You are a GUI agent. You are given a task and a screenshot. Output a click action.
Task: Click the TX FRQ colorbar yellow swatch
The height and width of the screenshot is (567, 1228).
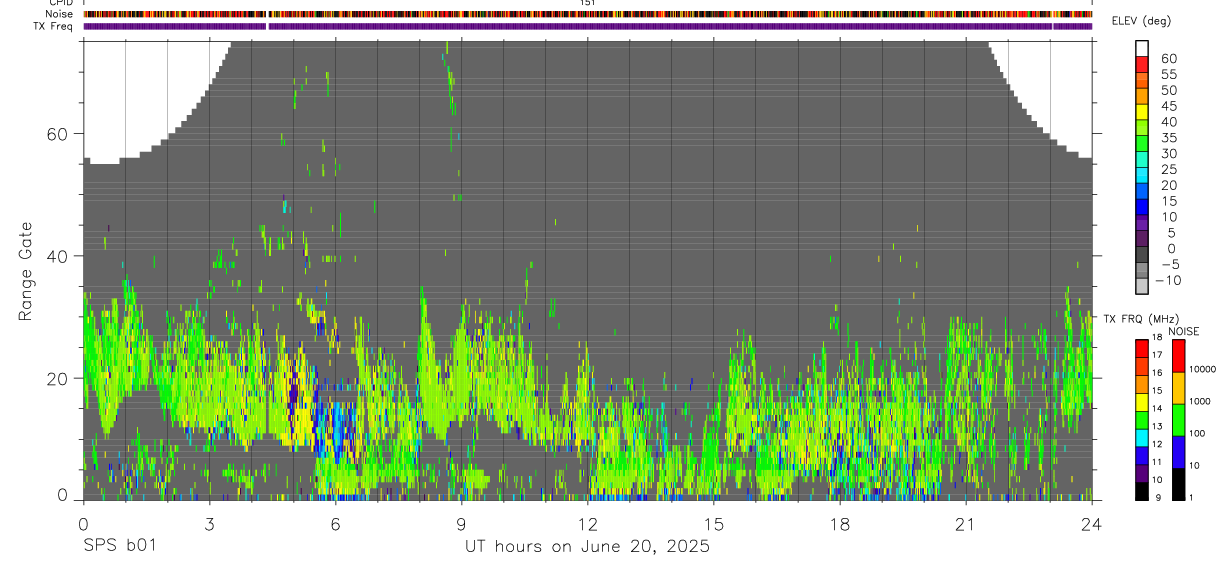[x=1141, y=401]
